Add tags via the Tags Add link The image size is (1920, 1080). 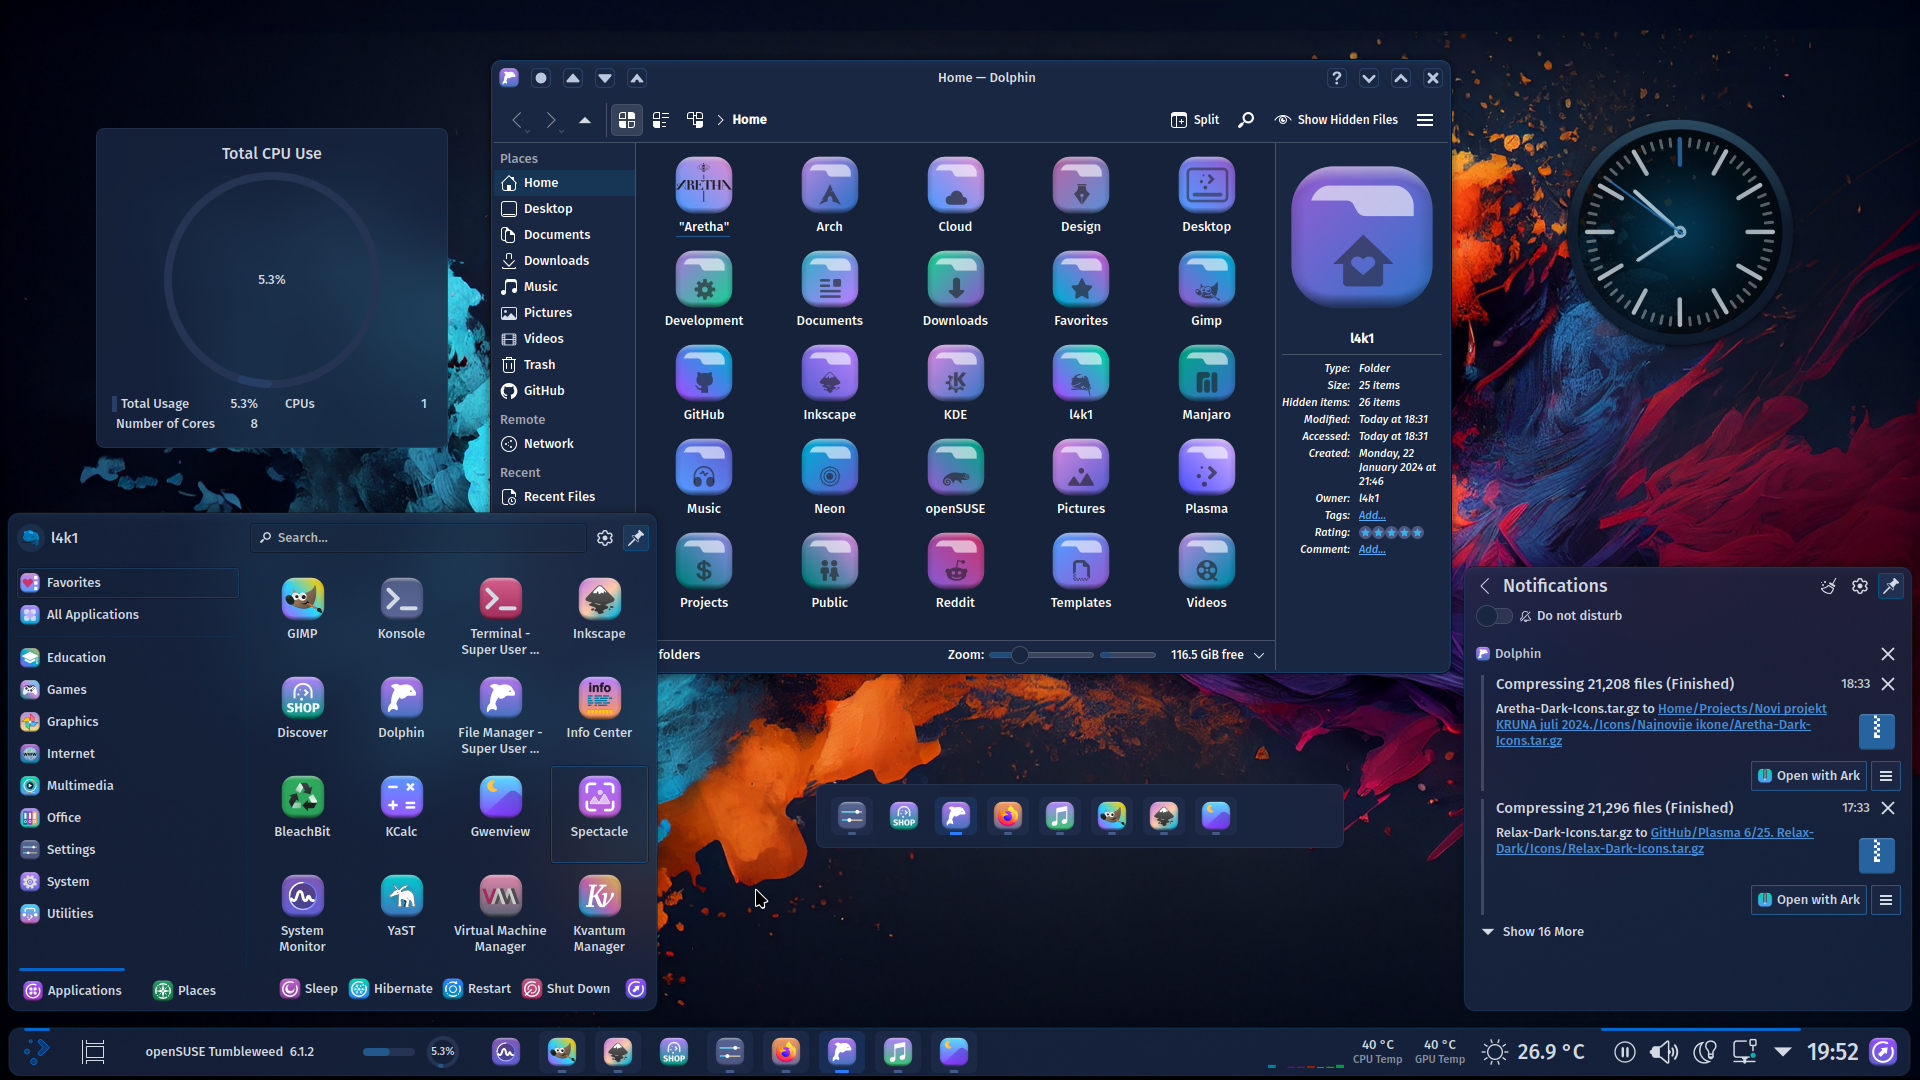[x=1372, y=516]
